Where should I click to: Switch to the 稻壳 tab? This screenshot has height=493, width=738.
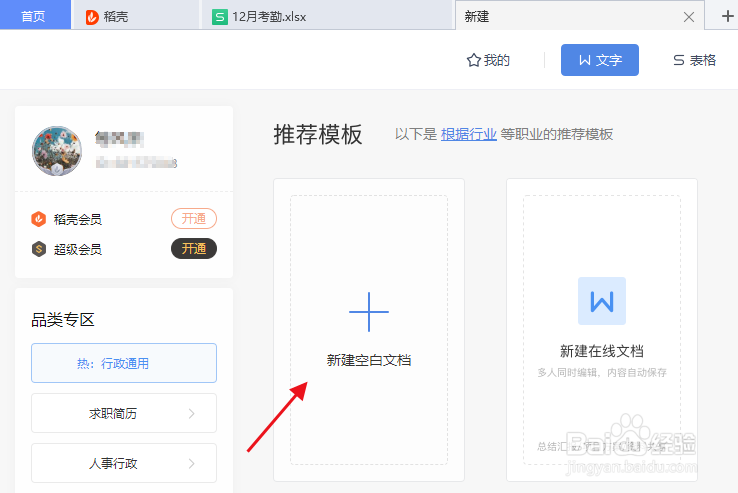click(136, 16)
